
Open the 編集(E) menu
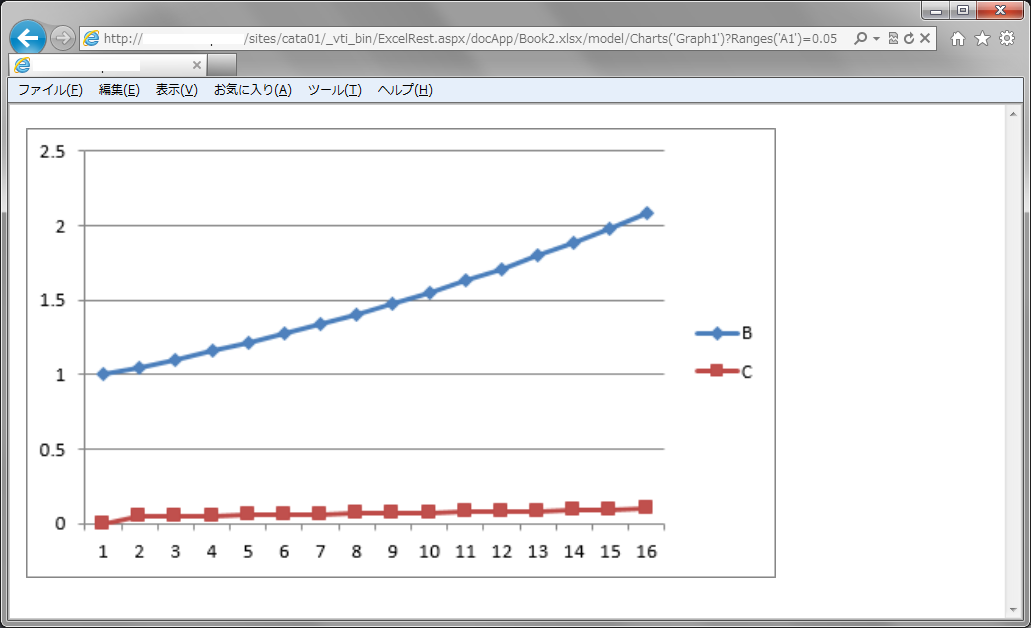click(119, 90)
